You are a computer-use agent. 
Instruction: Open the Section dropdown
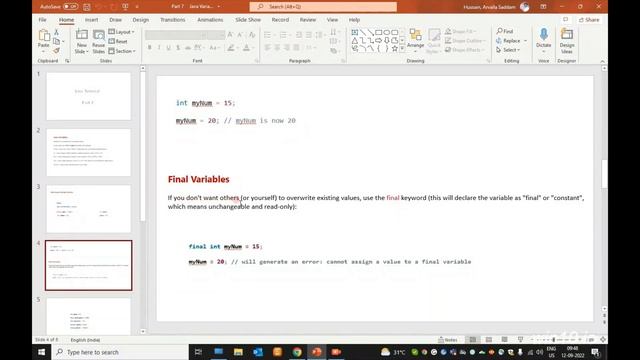[122, 51]
